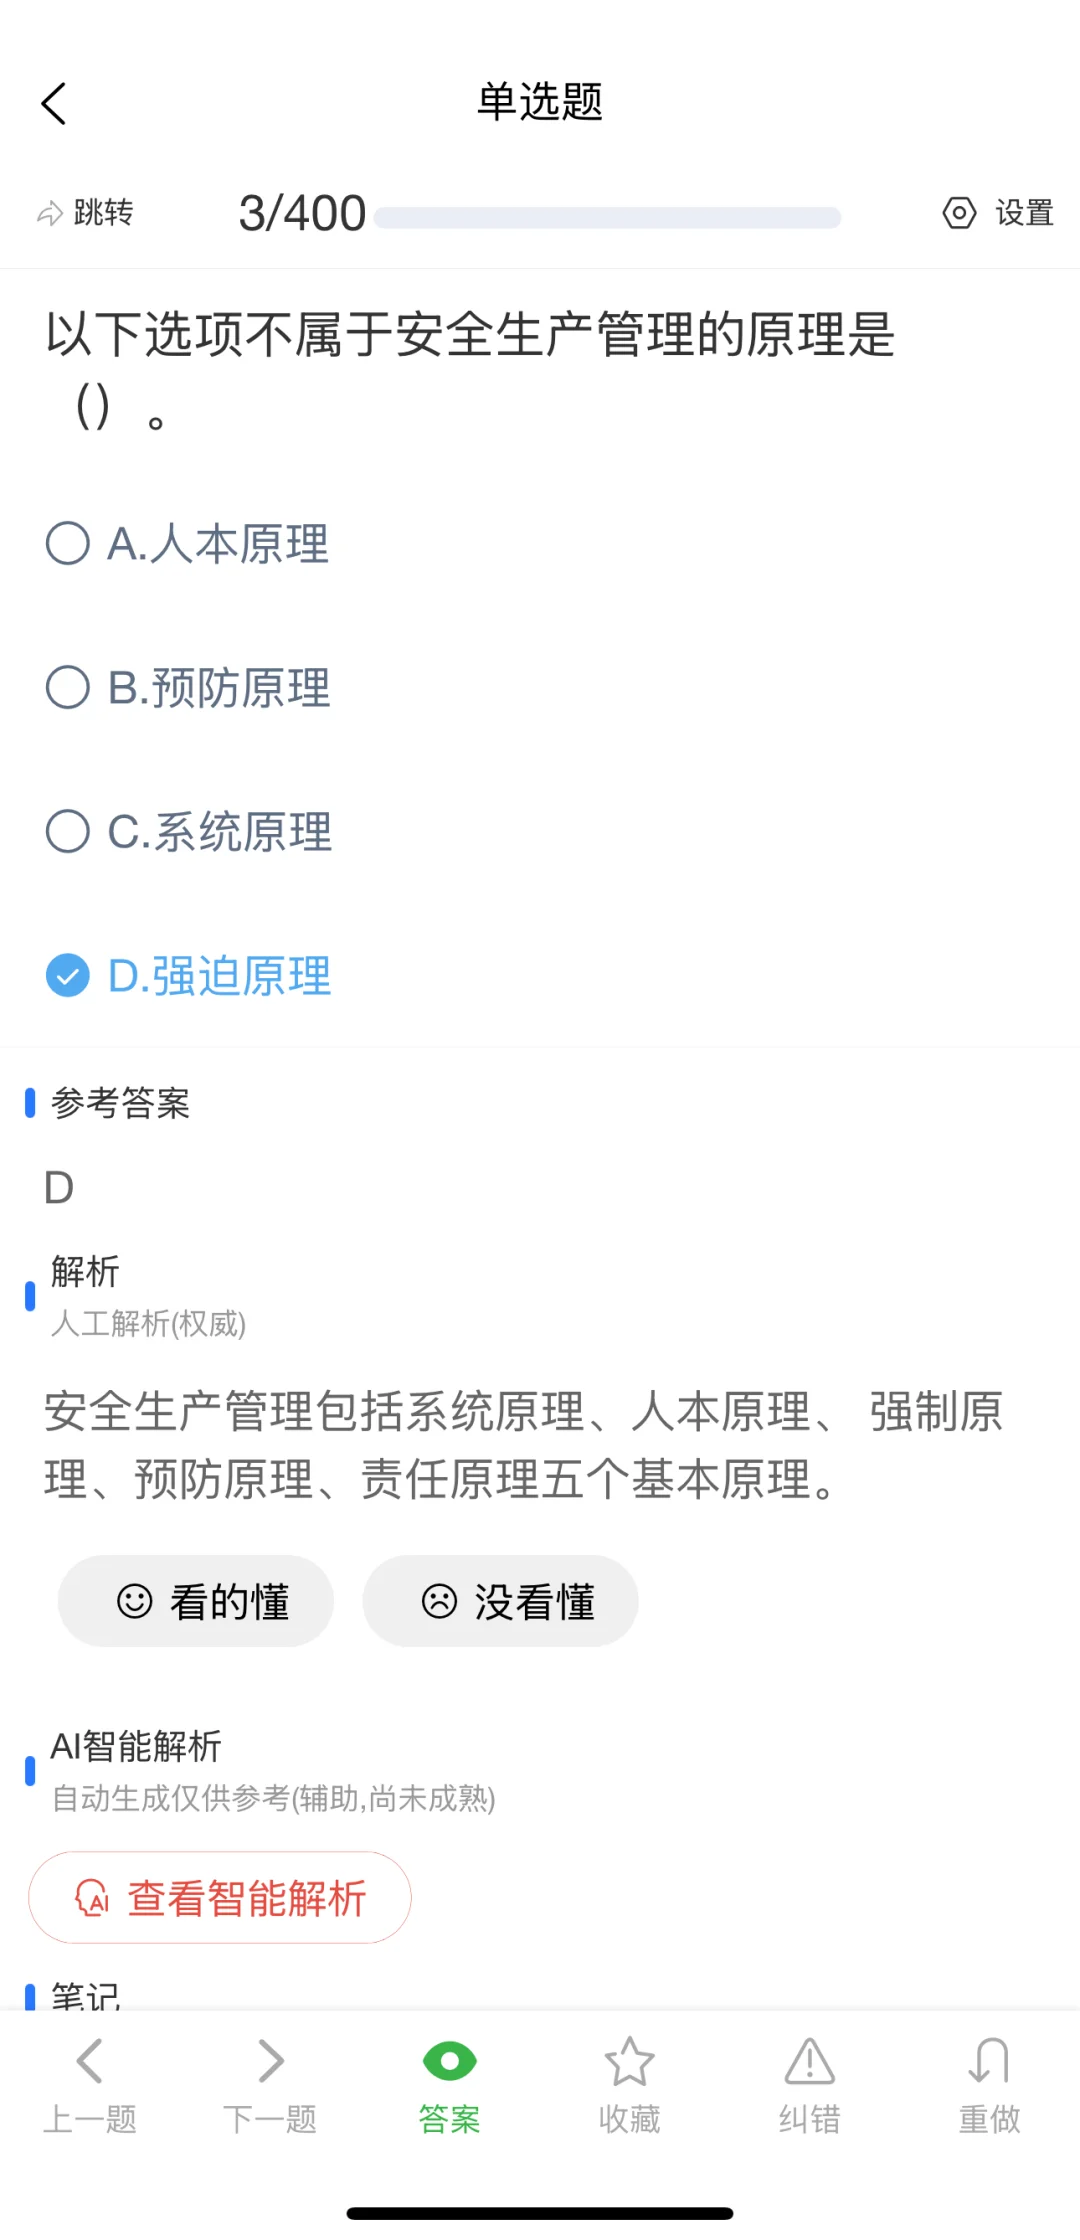Tap the back arrow at top left
The width and height of the screenshot is (1080, 2240).
pos(54,103)
